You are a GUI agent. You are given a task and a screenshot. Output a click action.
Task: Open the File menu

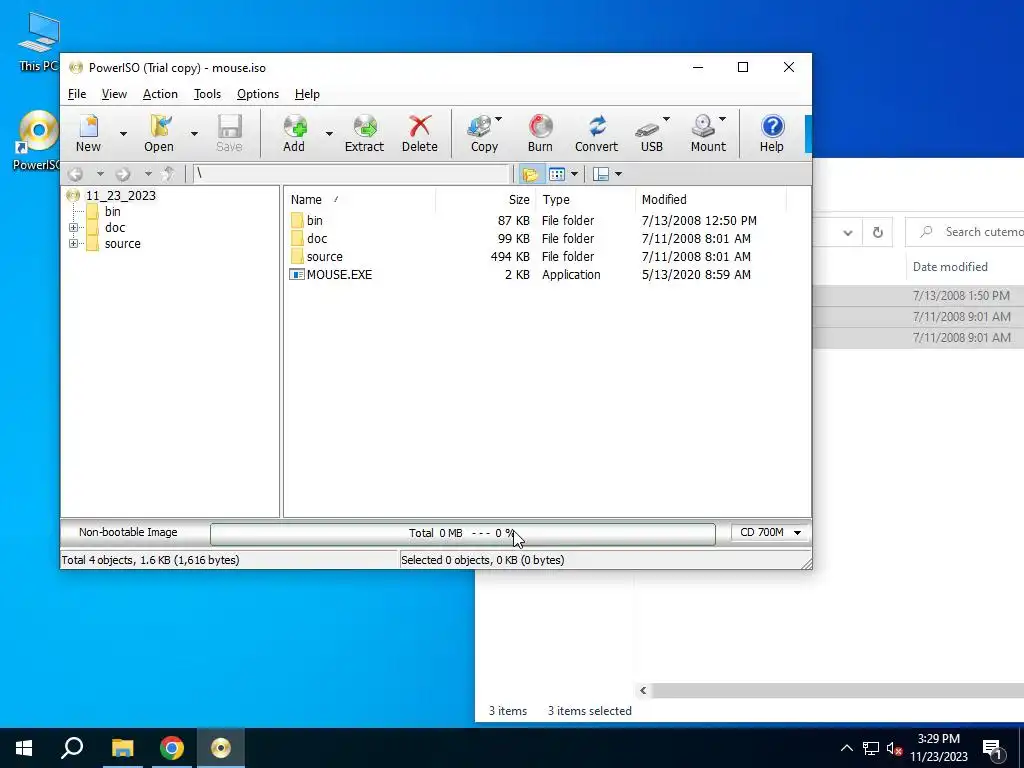tap(77, 94)
